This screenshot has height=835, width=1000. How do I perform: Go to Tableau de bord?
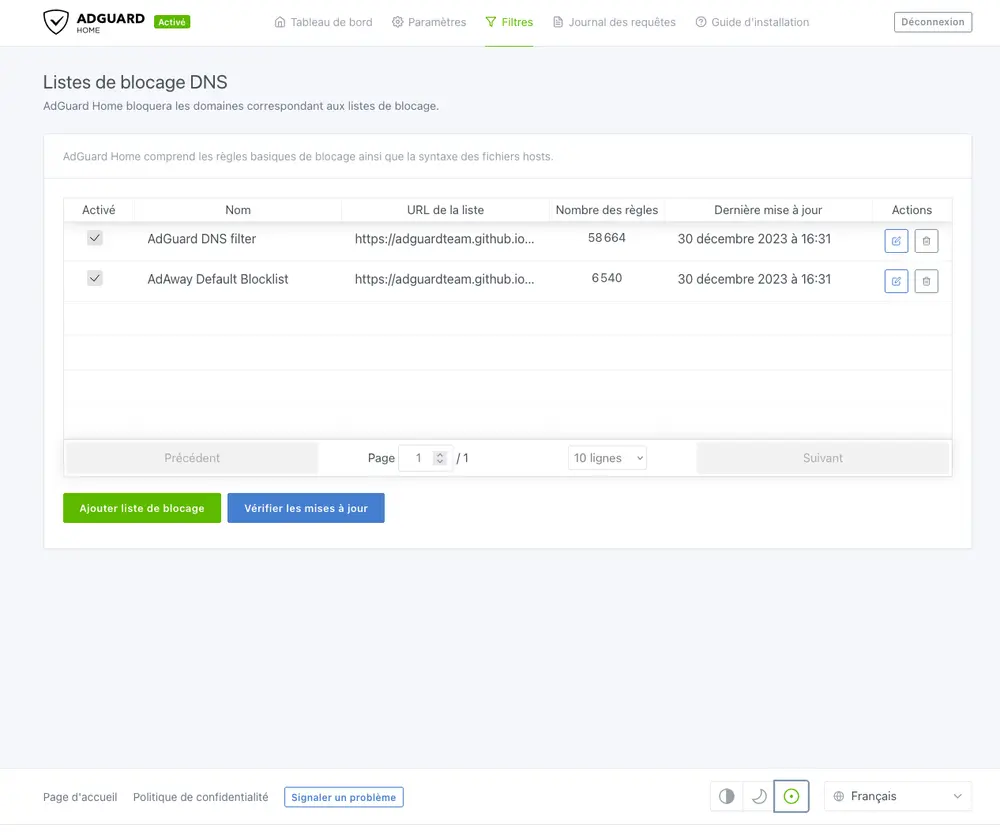pos(323,22)
